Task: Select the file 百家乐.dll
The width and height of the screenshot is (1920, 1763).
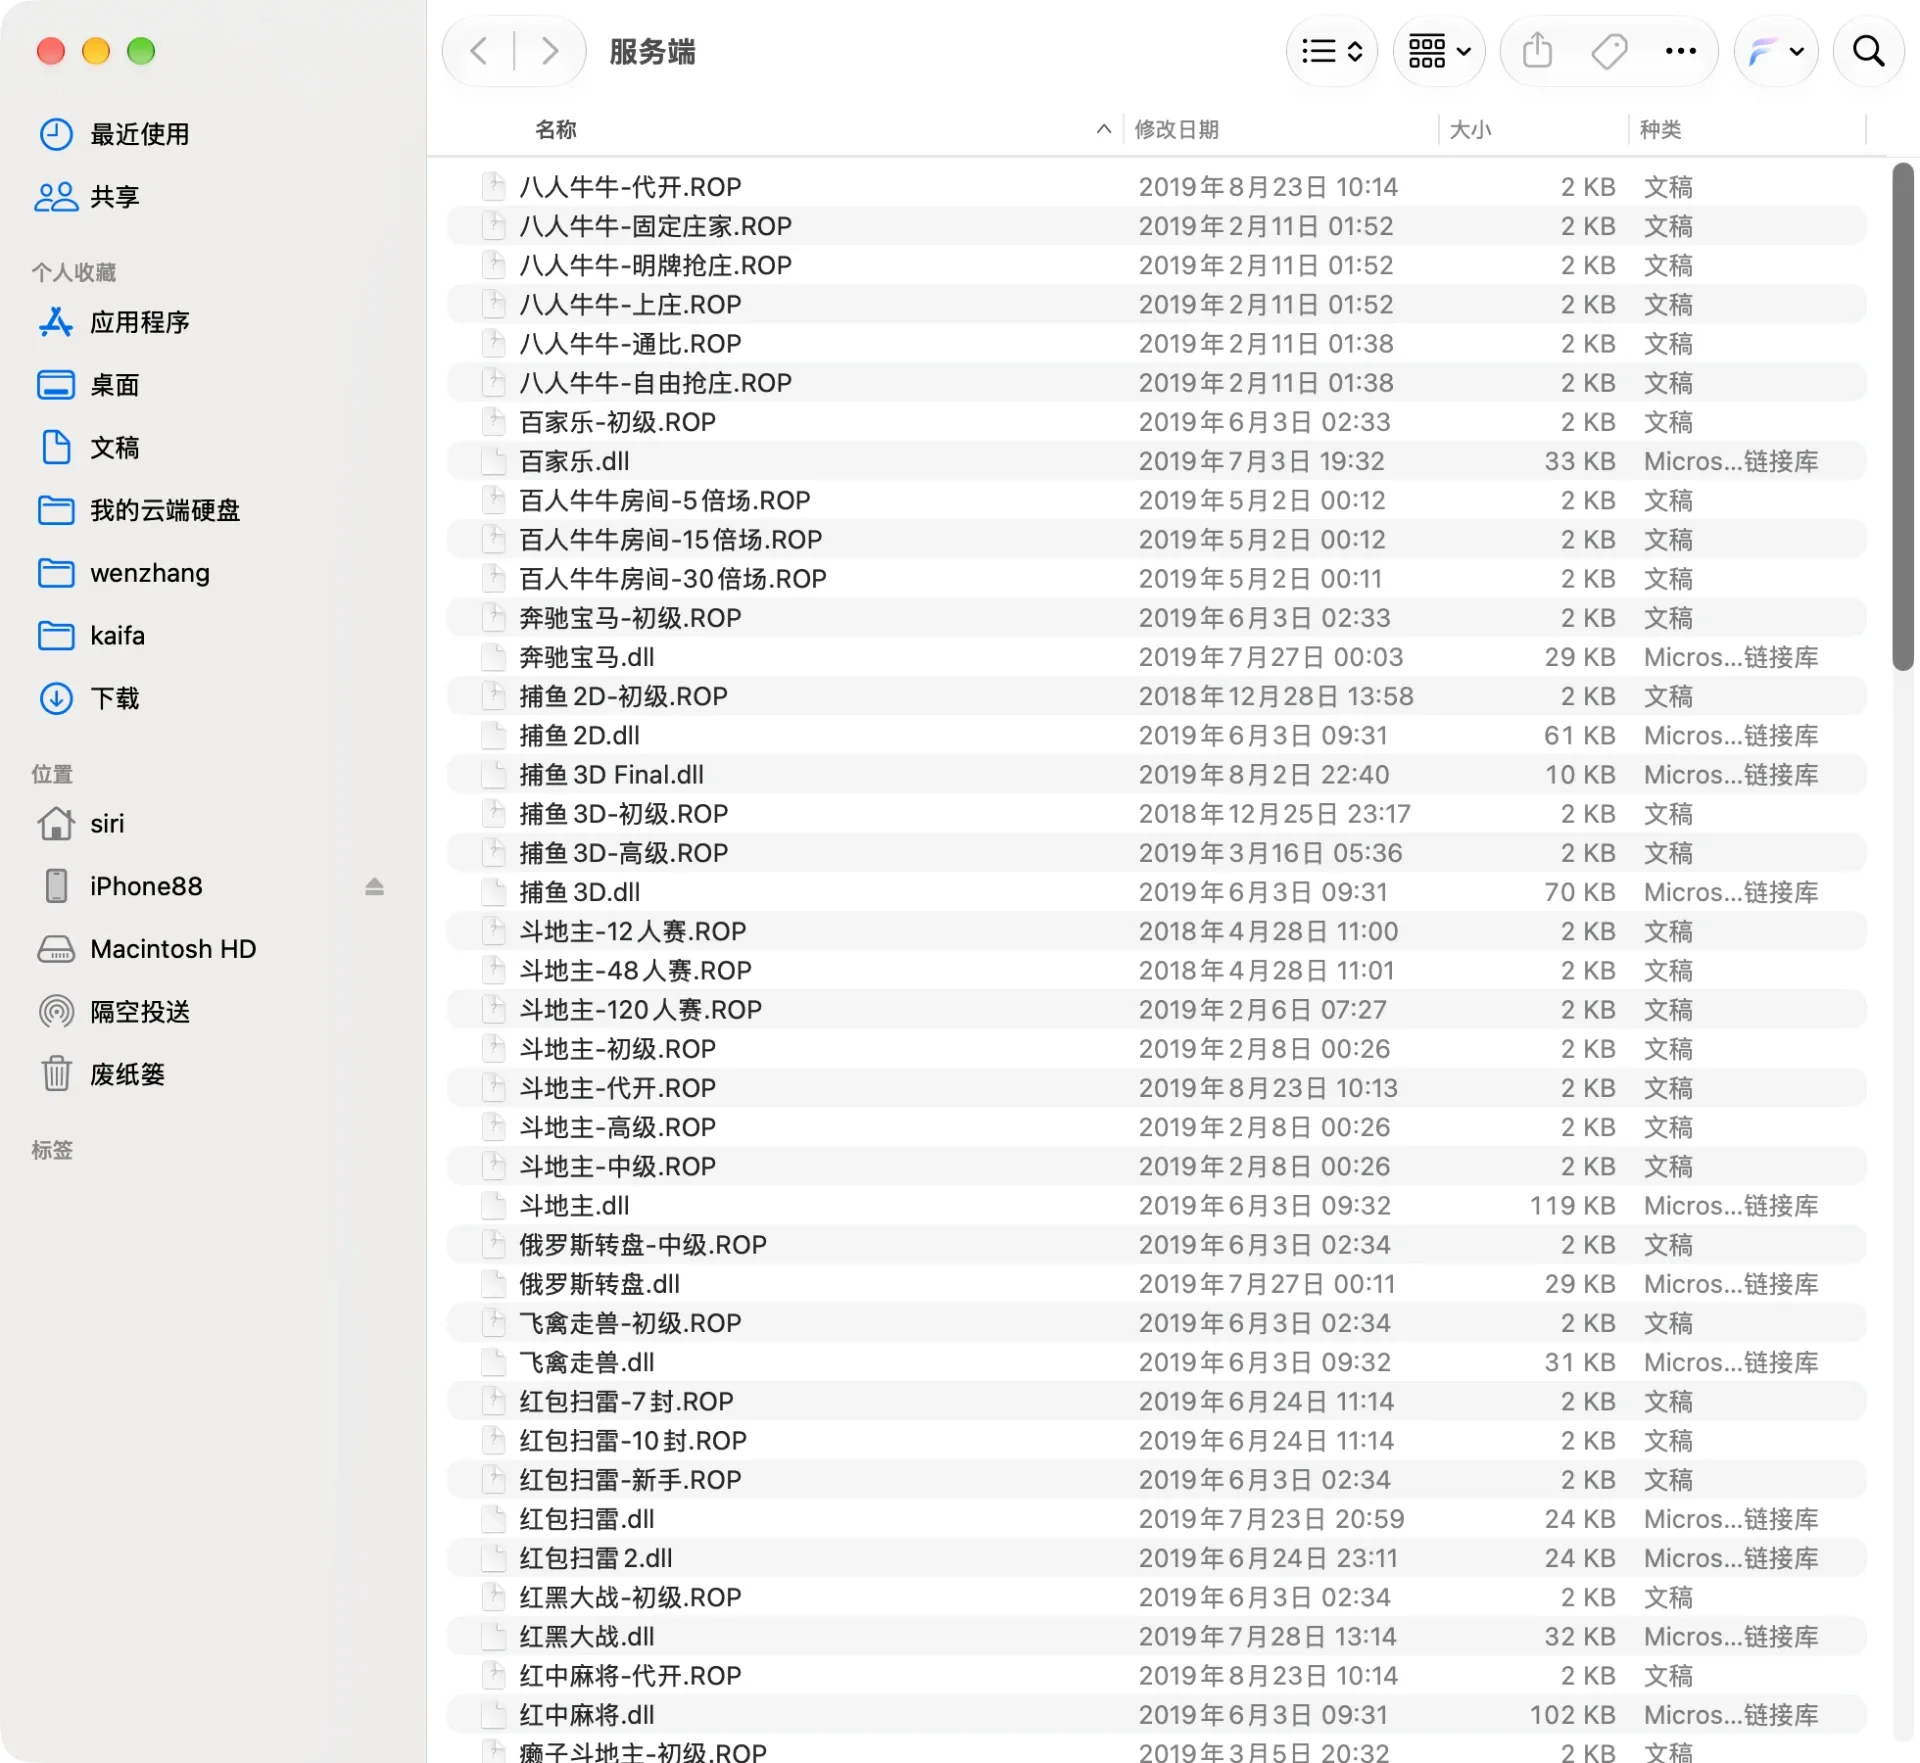Action: [x=1156, y=461]
